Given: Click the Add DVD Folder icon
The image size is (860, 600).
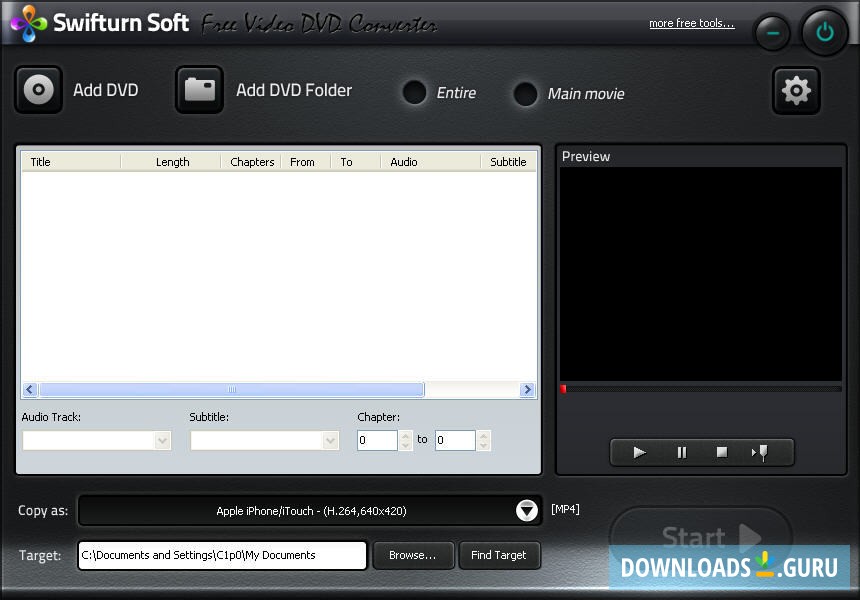Looking at the screenshot, I should [x=200, y=90].
